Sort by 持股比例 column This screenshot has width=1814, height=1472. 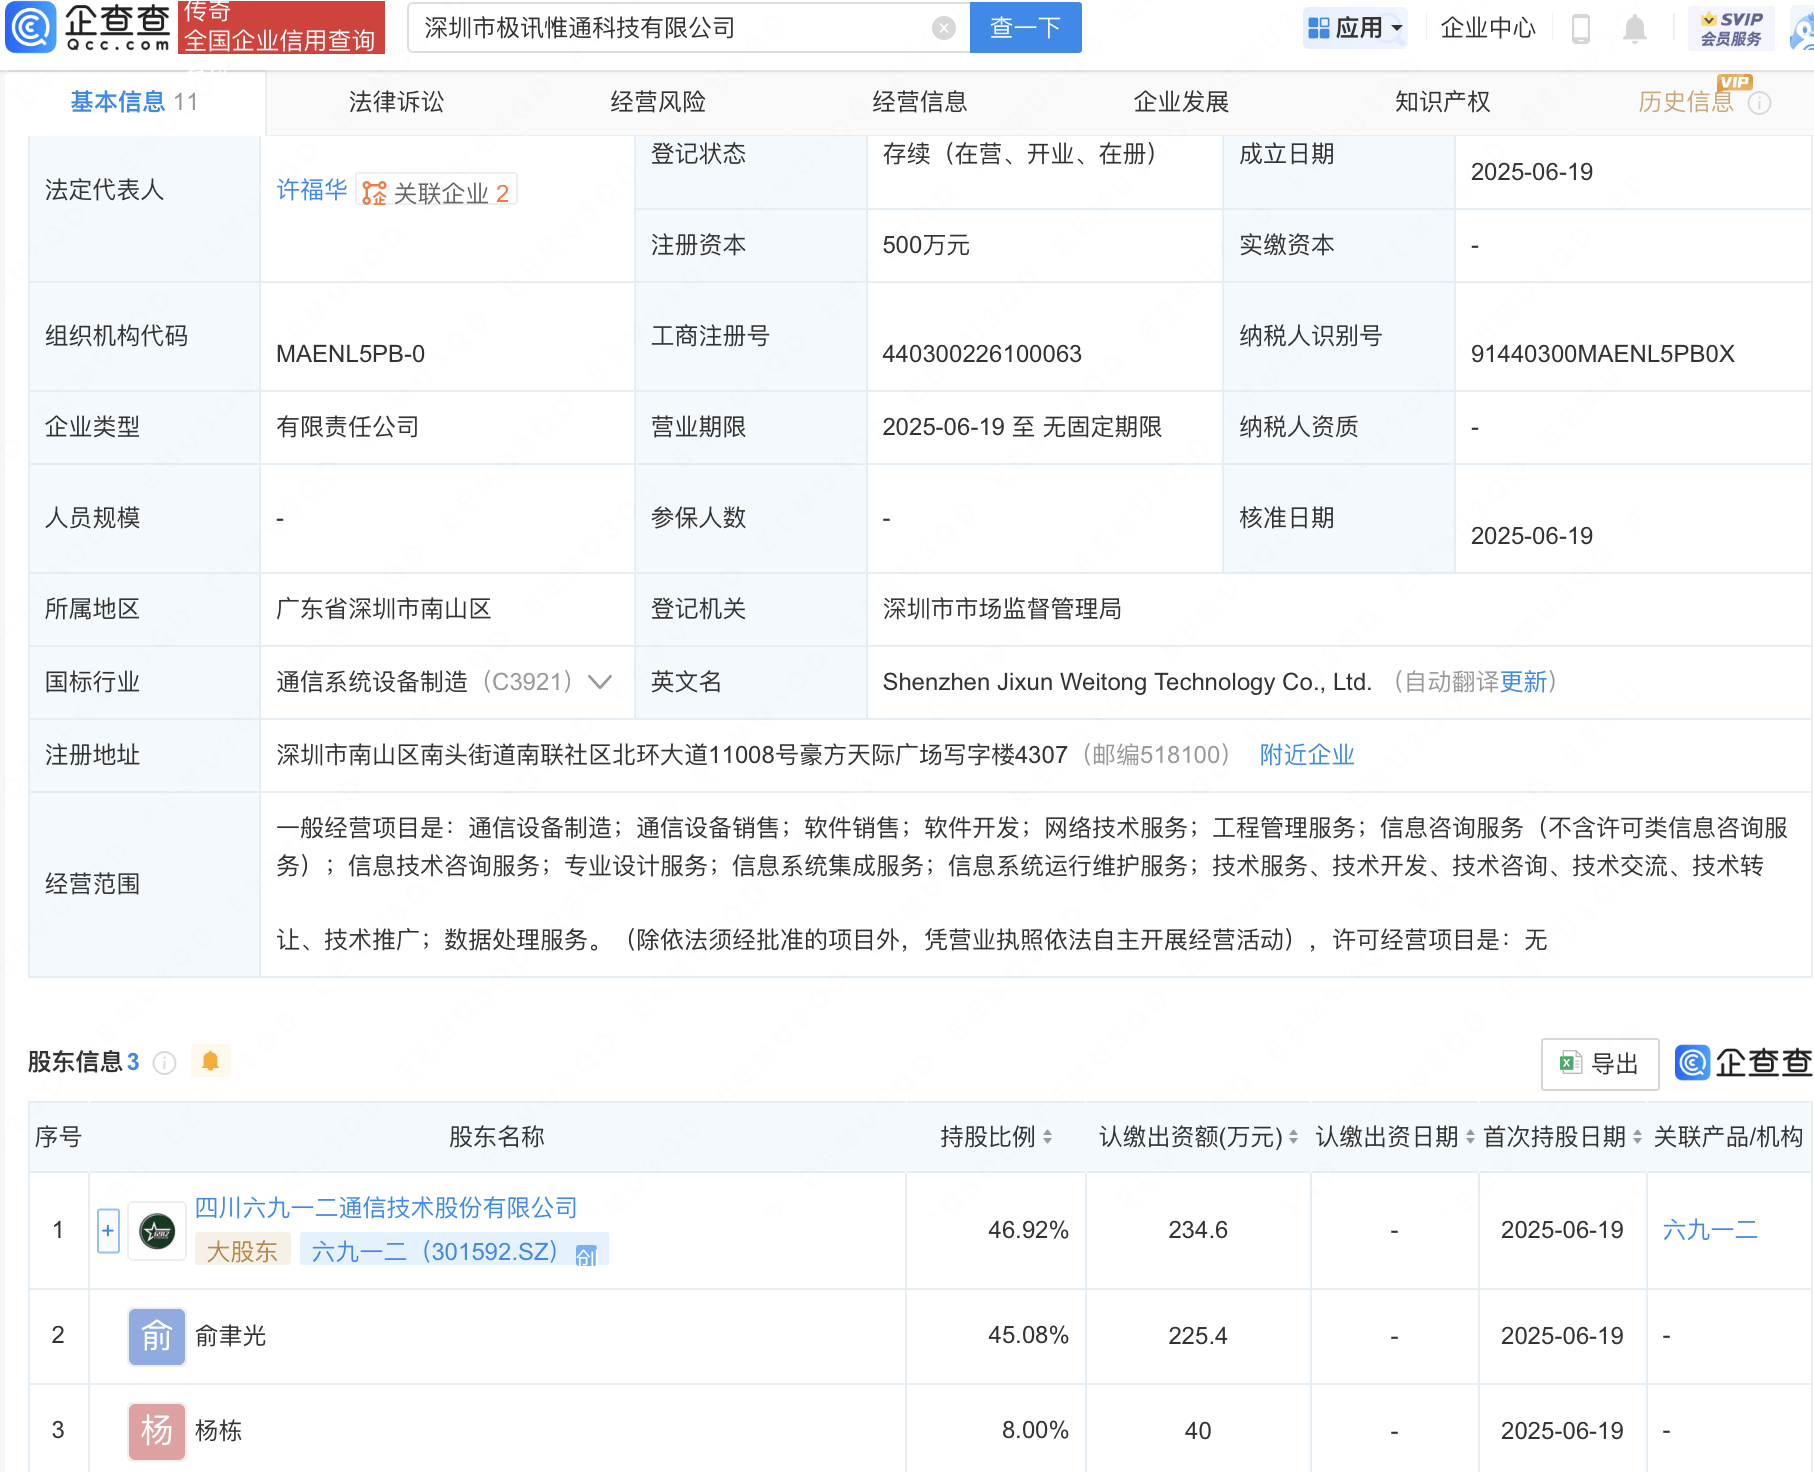click(x=1047, y=1137)
